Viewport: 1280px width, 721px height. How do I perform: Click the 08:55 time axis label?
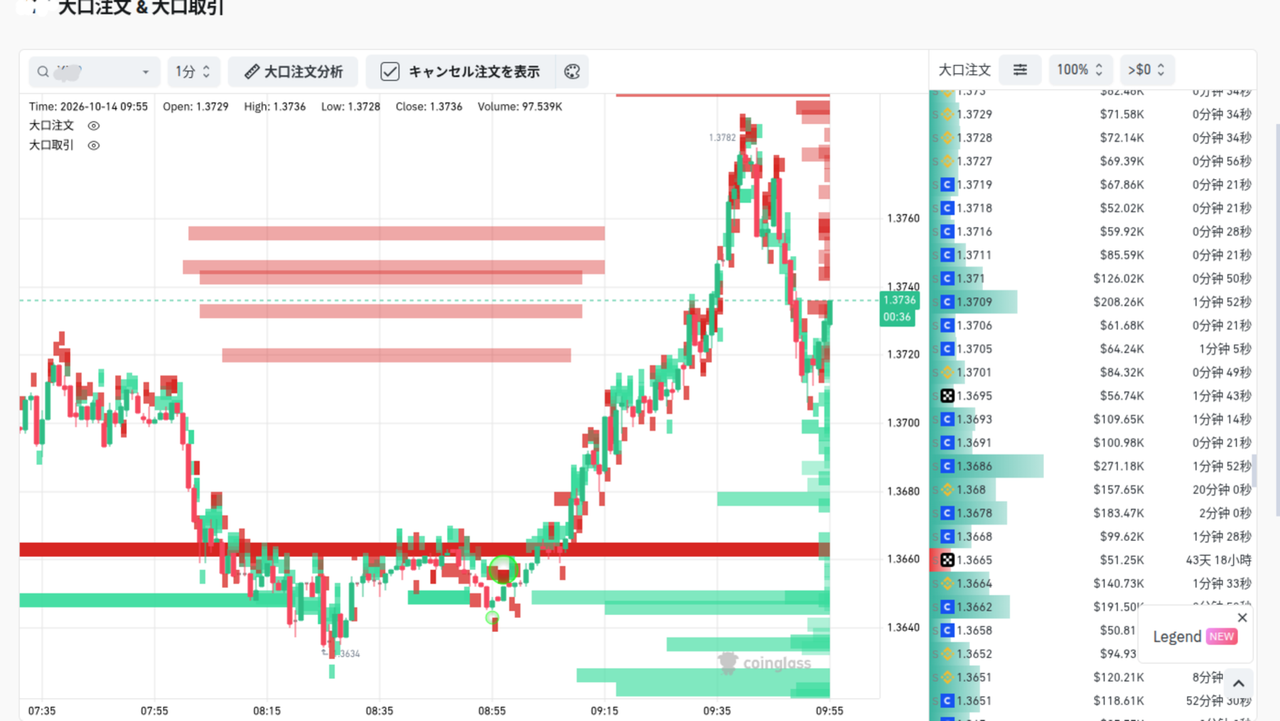(492, 711)
